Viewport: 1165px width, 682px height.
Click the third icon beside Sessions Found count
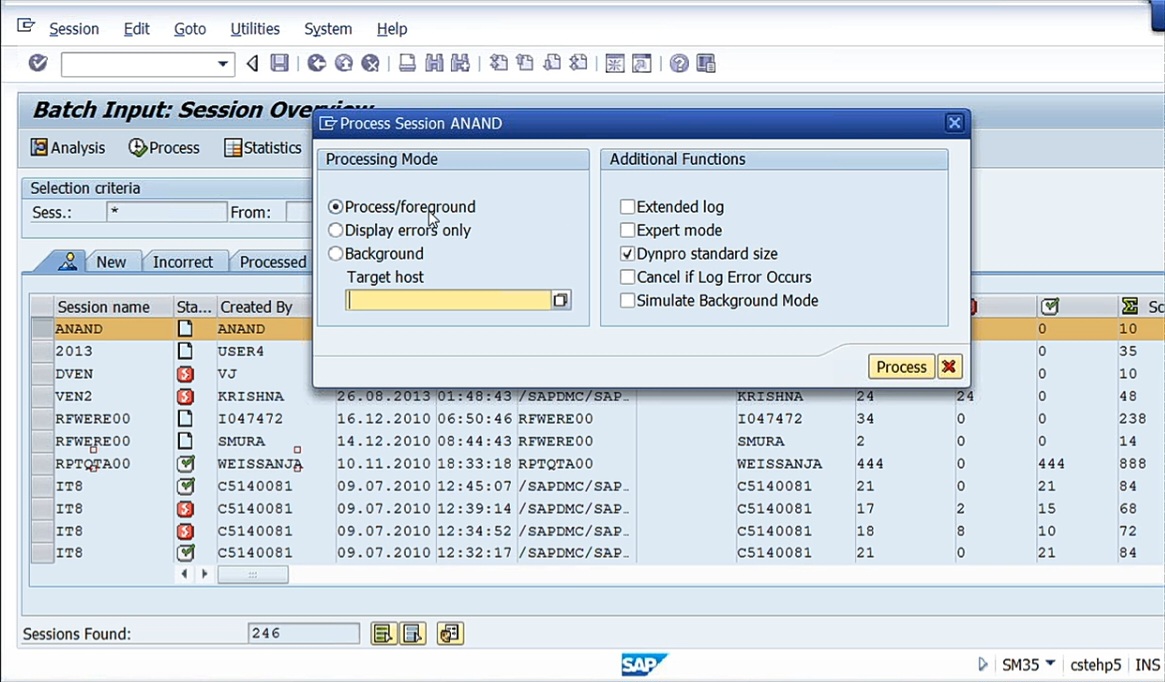click(x=450, y=634)
